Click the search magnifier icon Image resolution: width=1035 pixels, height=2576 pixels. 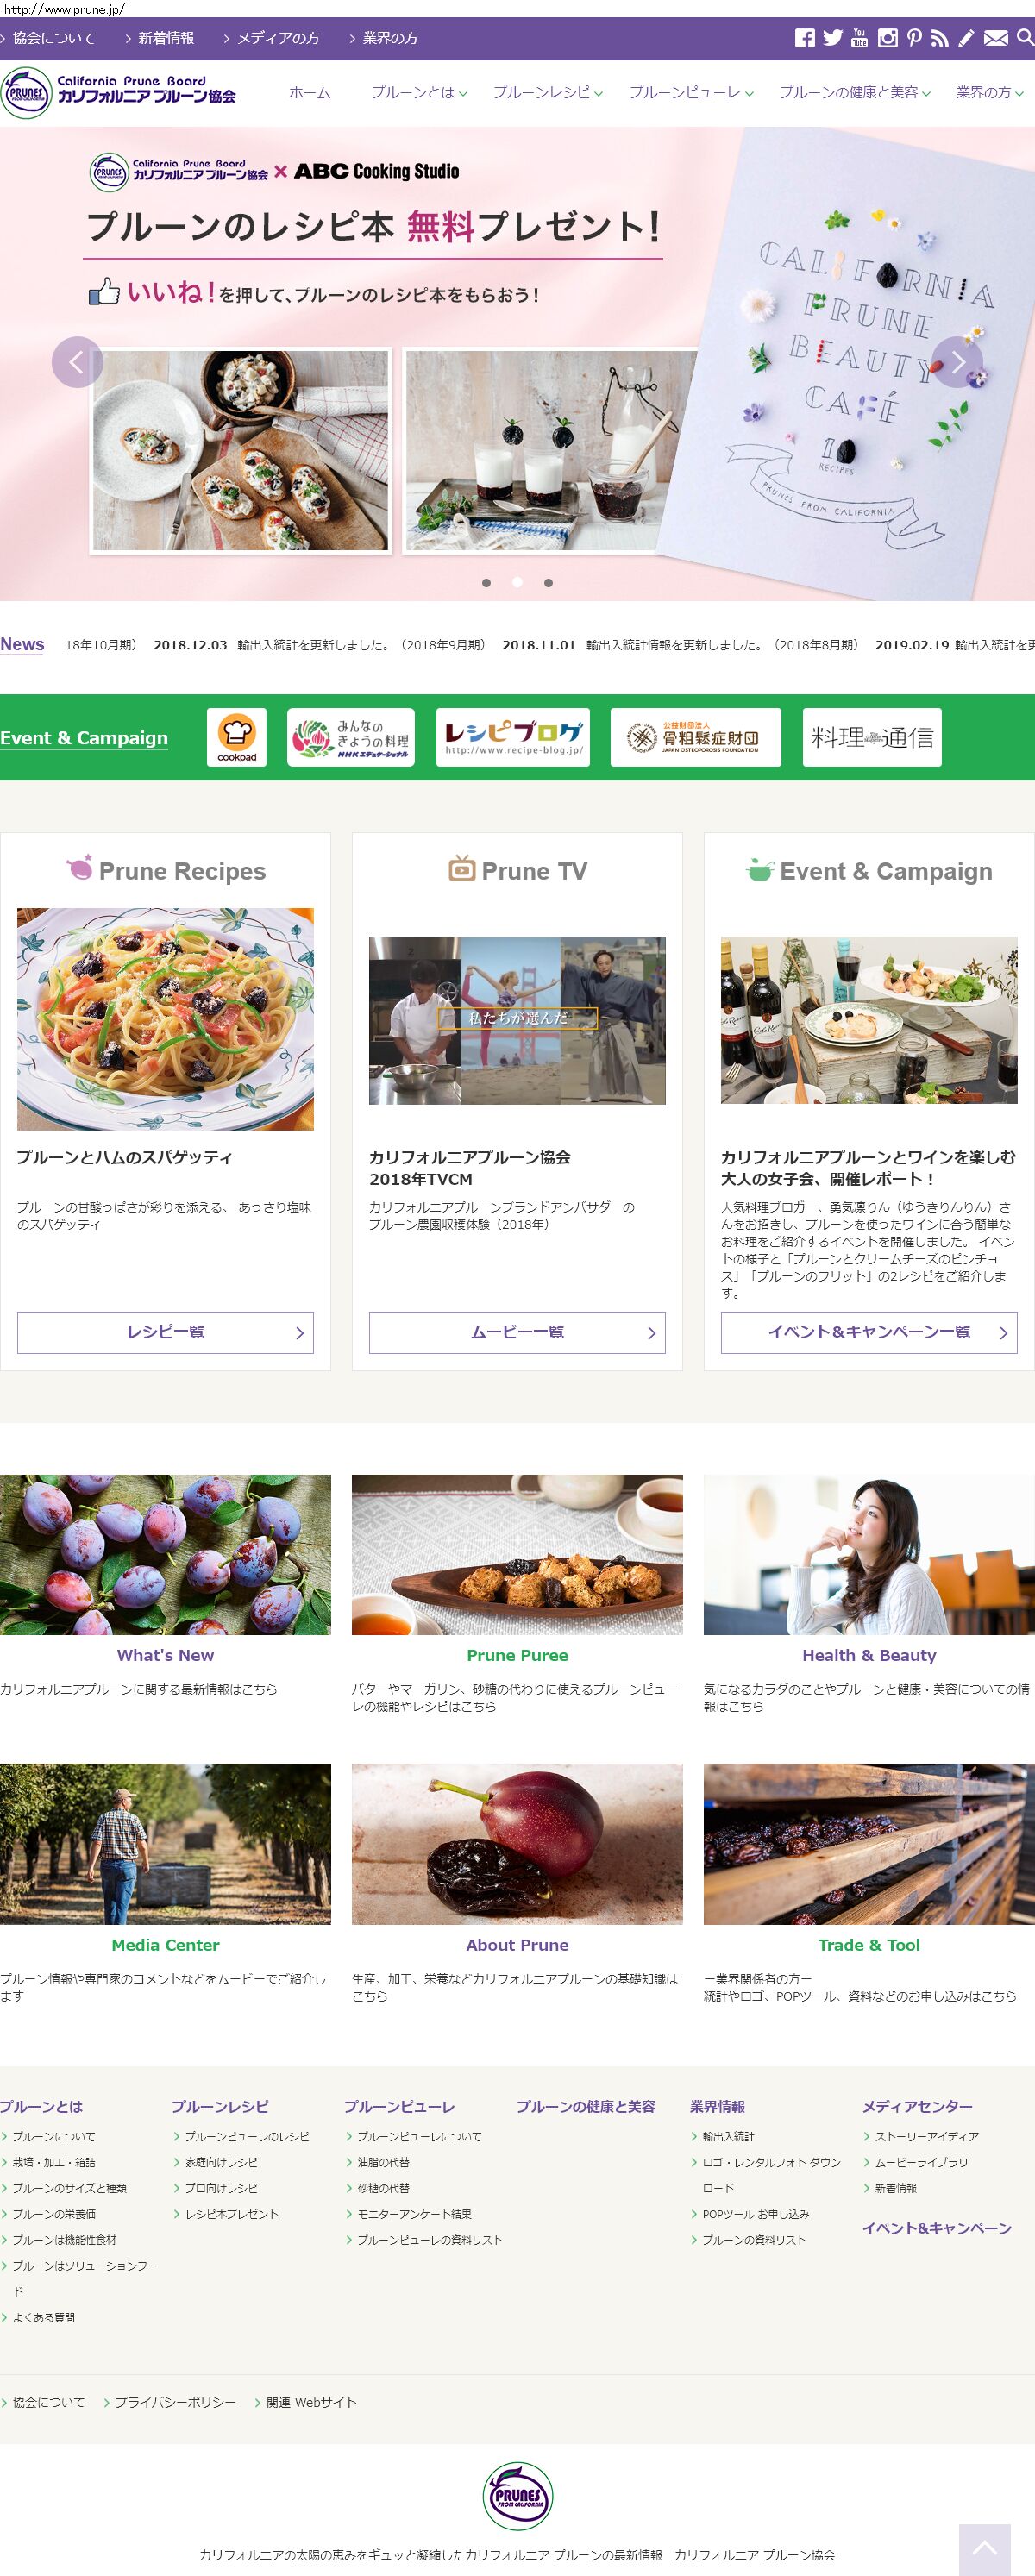tap(1025, 38)
